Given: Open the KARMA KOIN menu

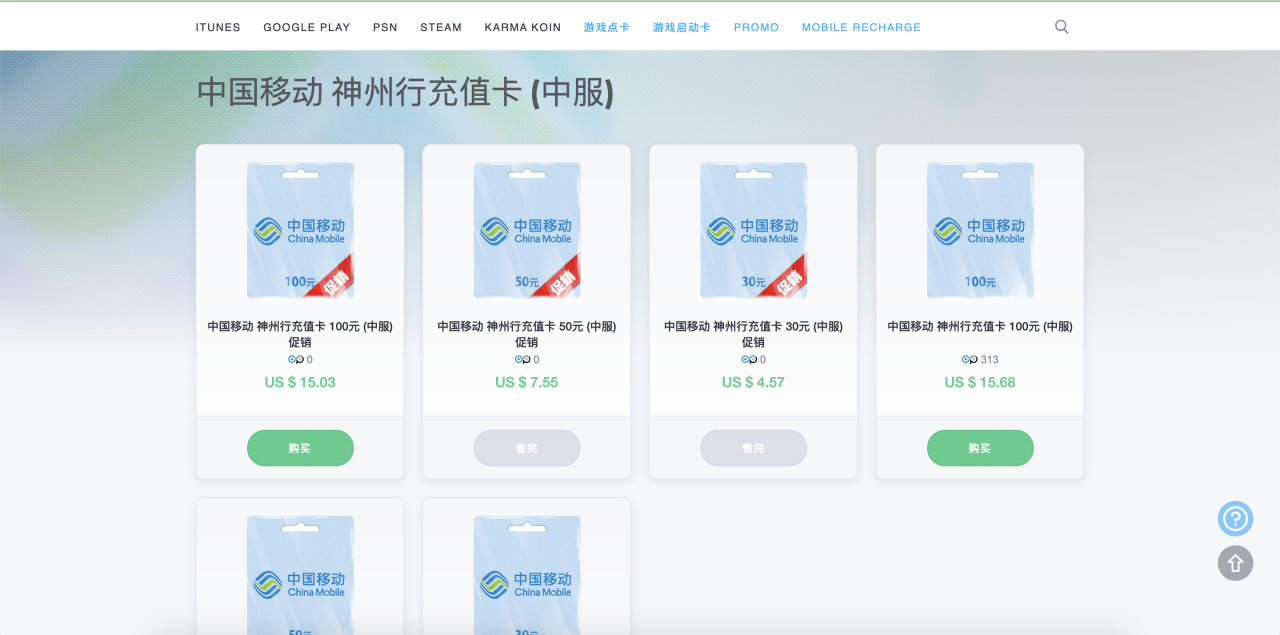Looking at the screenshot, I should [523, 27].
